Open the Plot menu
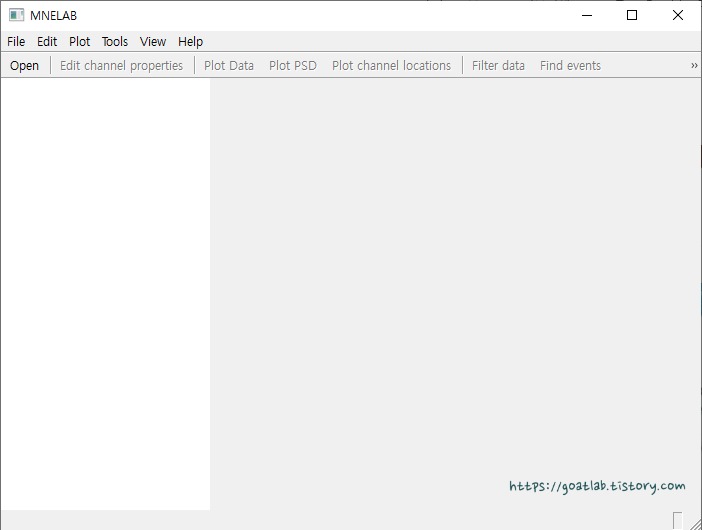Image resolution: width=702 pixels, height=530 pixels. [79, 42]
